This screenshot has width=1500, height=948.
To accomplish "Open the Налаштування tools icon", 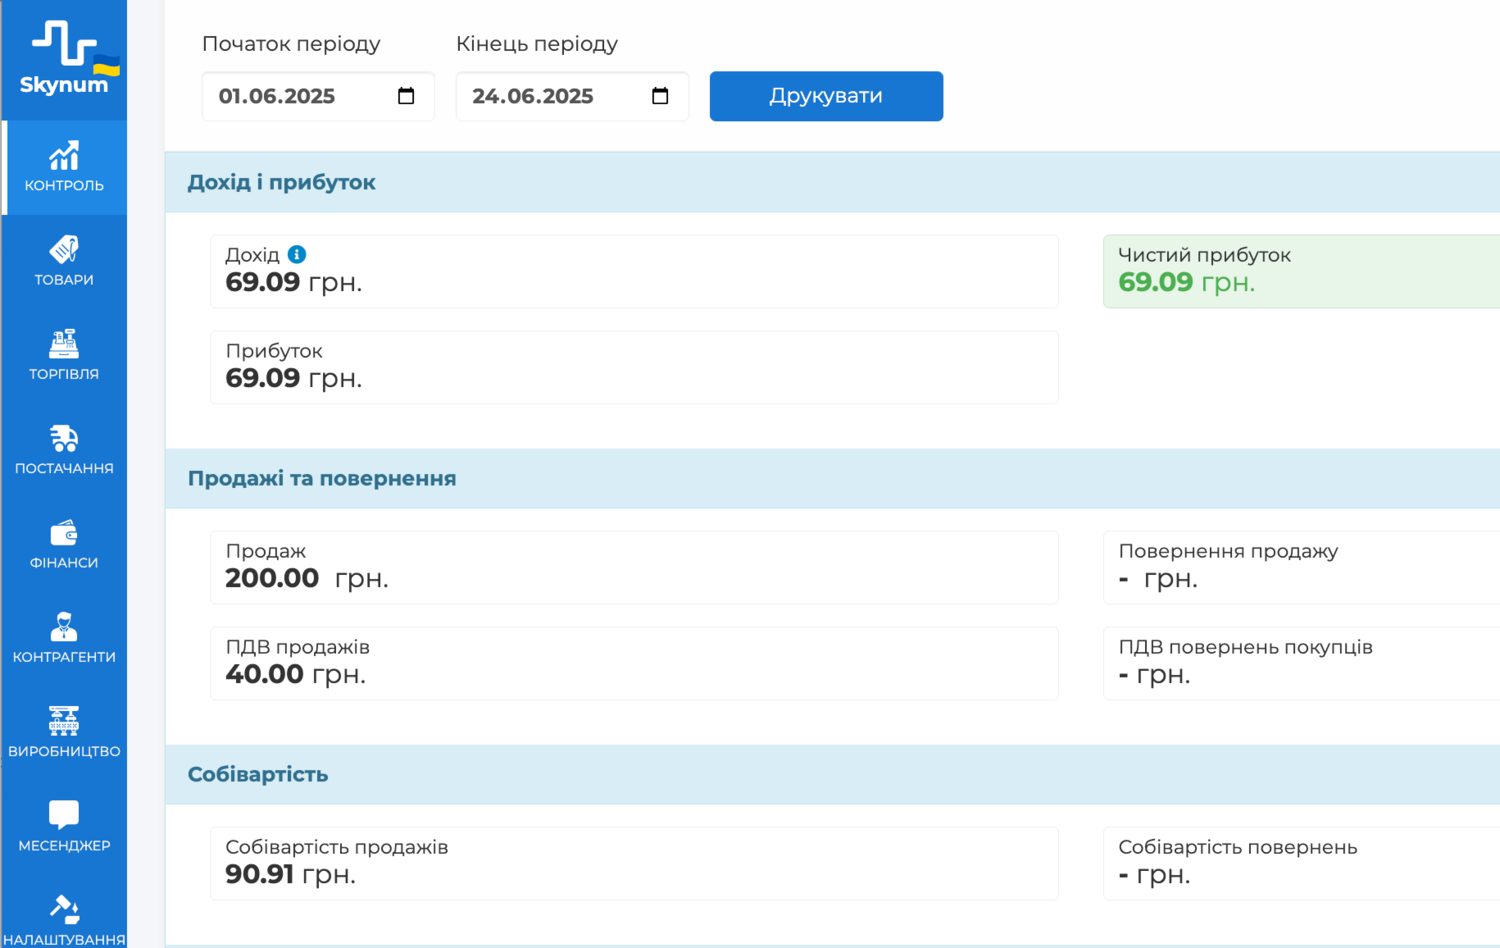I will tap(64, 909).
